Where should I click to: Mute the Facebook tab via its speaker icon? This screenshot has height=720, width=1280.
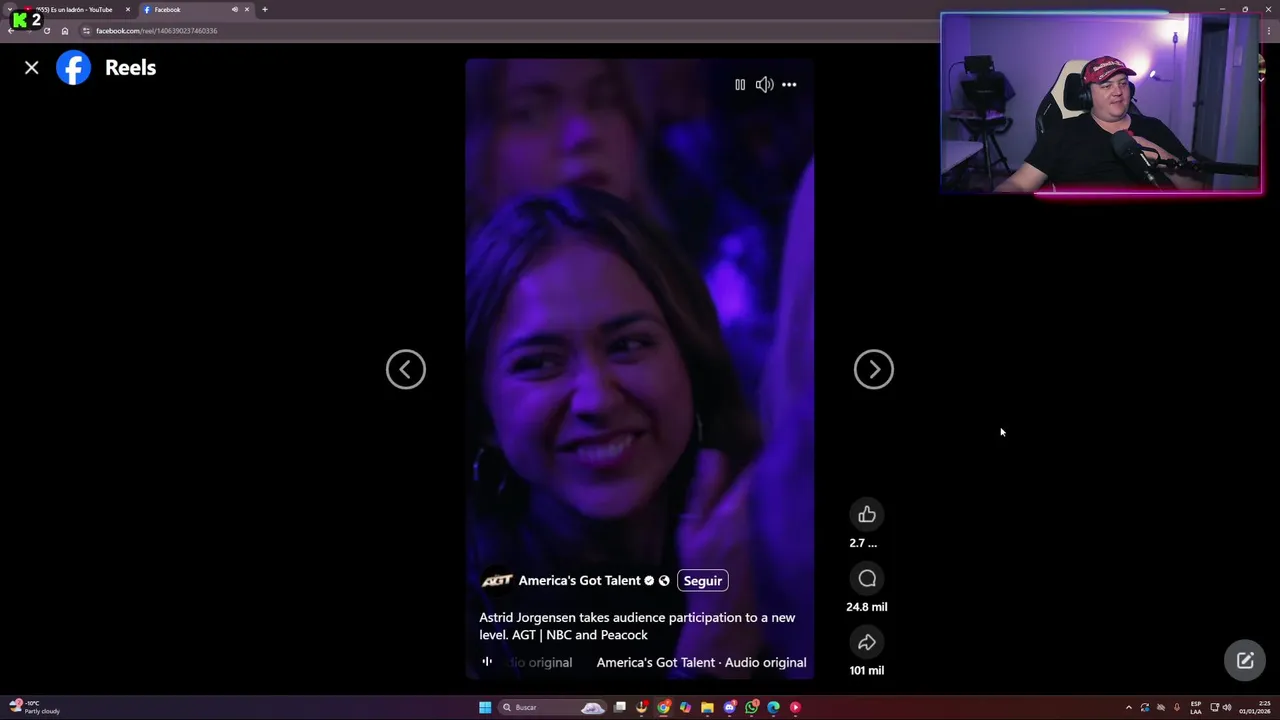pos(235,9)
